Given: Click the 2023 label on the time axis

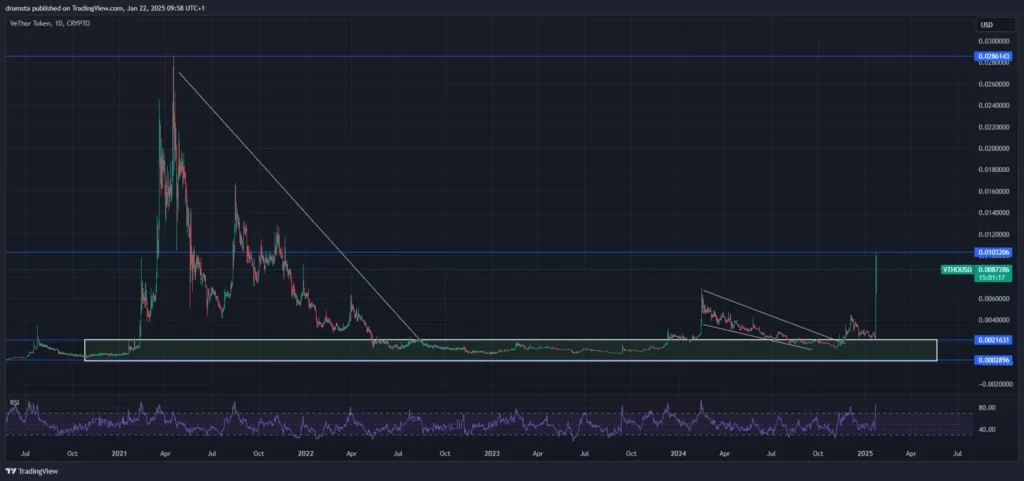Looking at the screenshot, I should [492, 452].
